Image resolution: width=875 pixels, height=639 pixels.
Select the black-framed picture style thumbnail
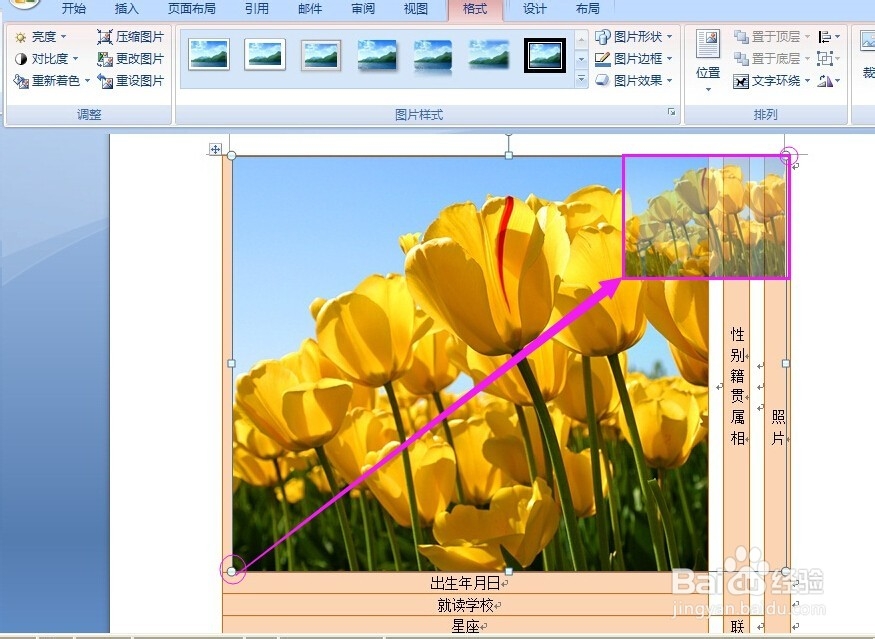pos(544,55)
